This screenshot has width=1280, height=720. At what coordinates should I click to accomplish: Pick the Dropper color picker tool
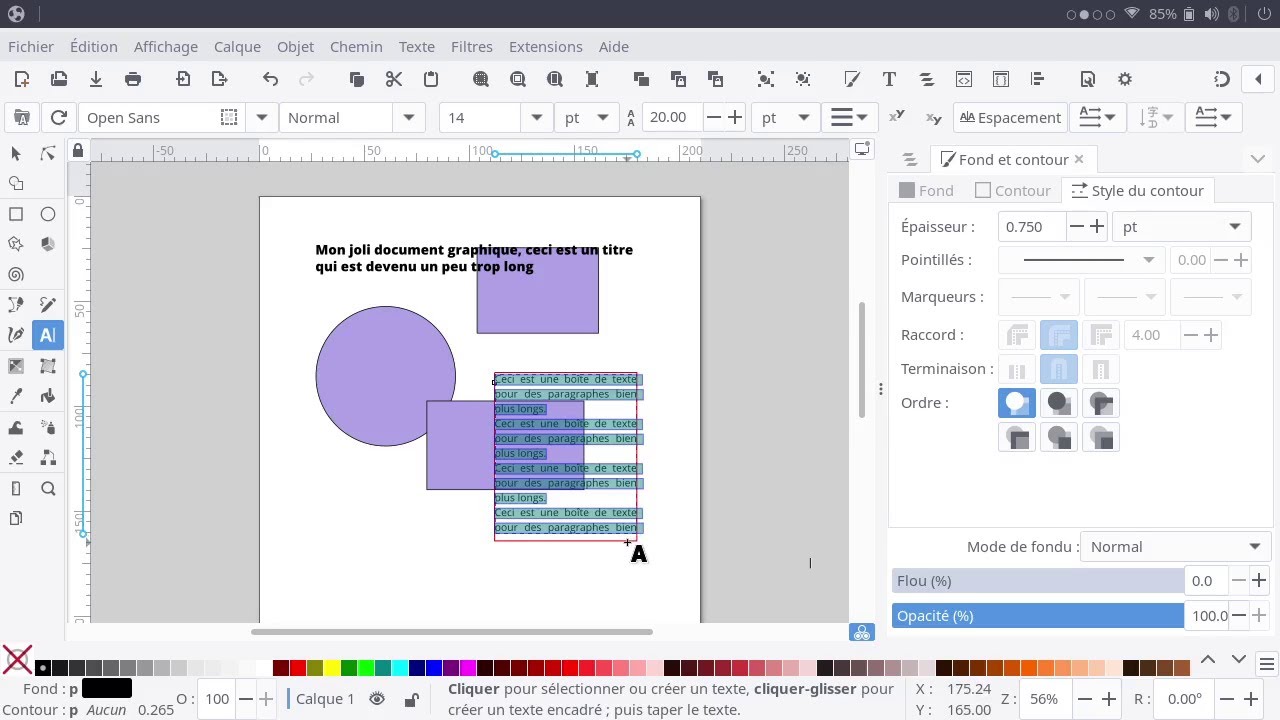point(16,396)
